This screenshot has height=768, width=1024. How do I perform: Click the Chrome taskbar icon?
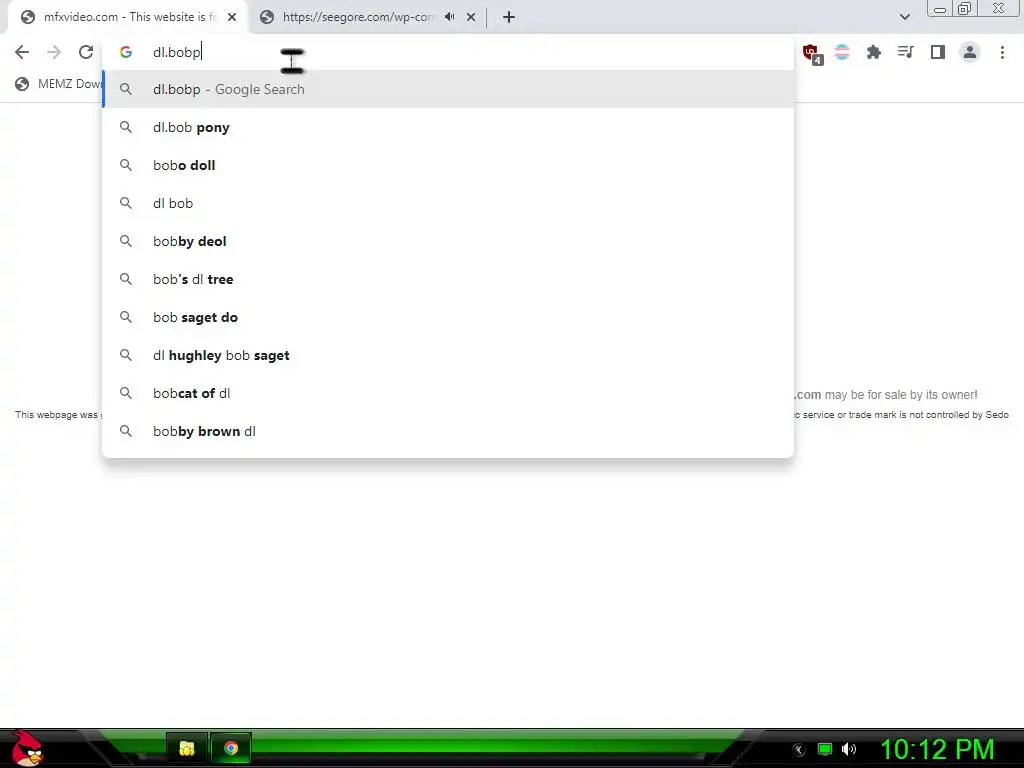pyautogui.click(x=231, y=748)
